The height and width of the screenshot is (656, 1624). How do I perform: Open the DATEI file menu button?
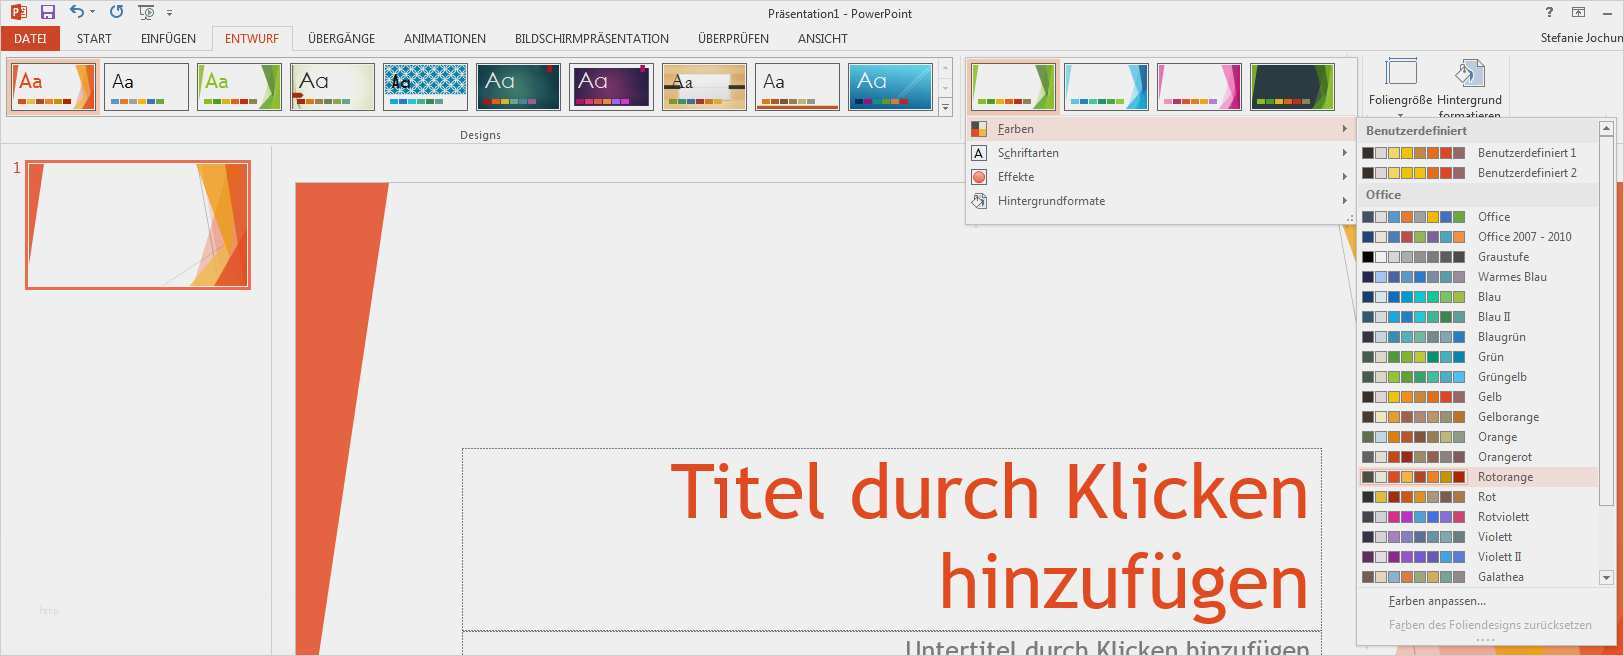click(x=30, y=39)
